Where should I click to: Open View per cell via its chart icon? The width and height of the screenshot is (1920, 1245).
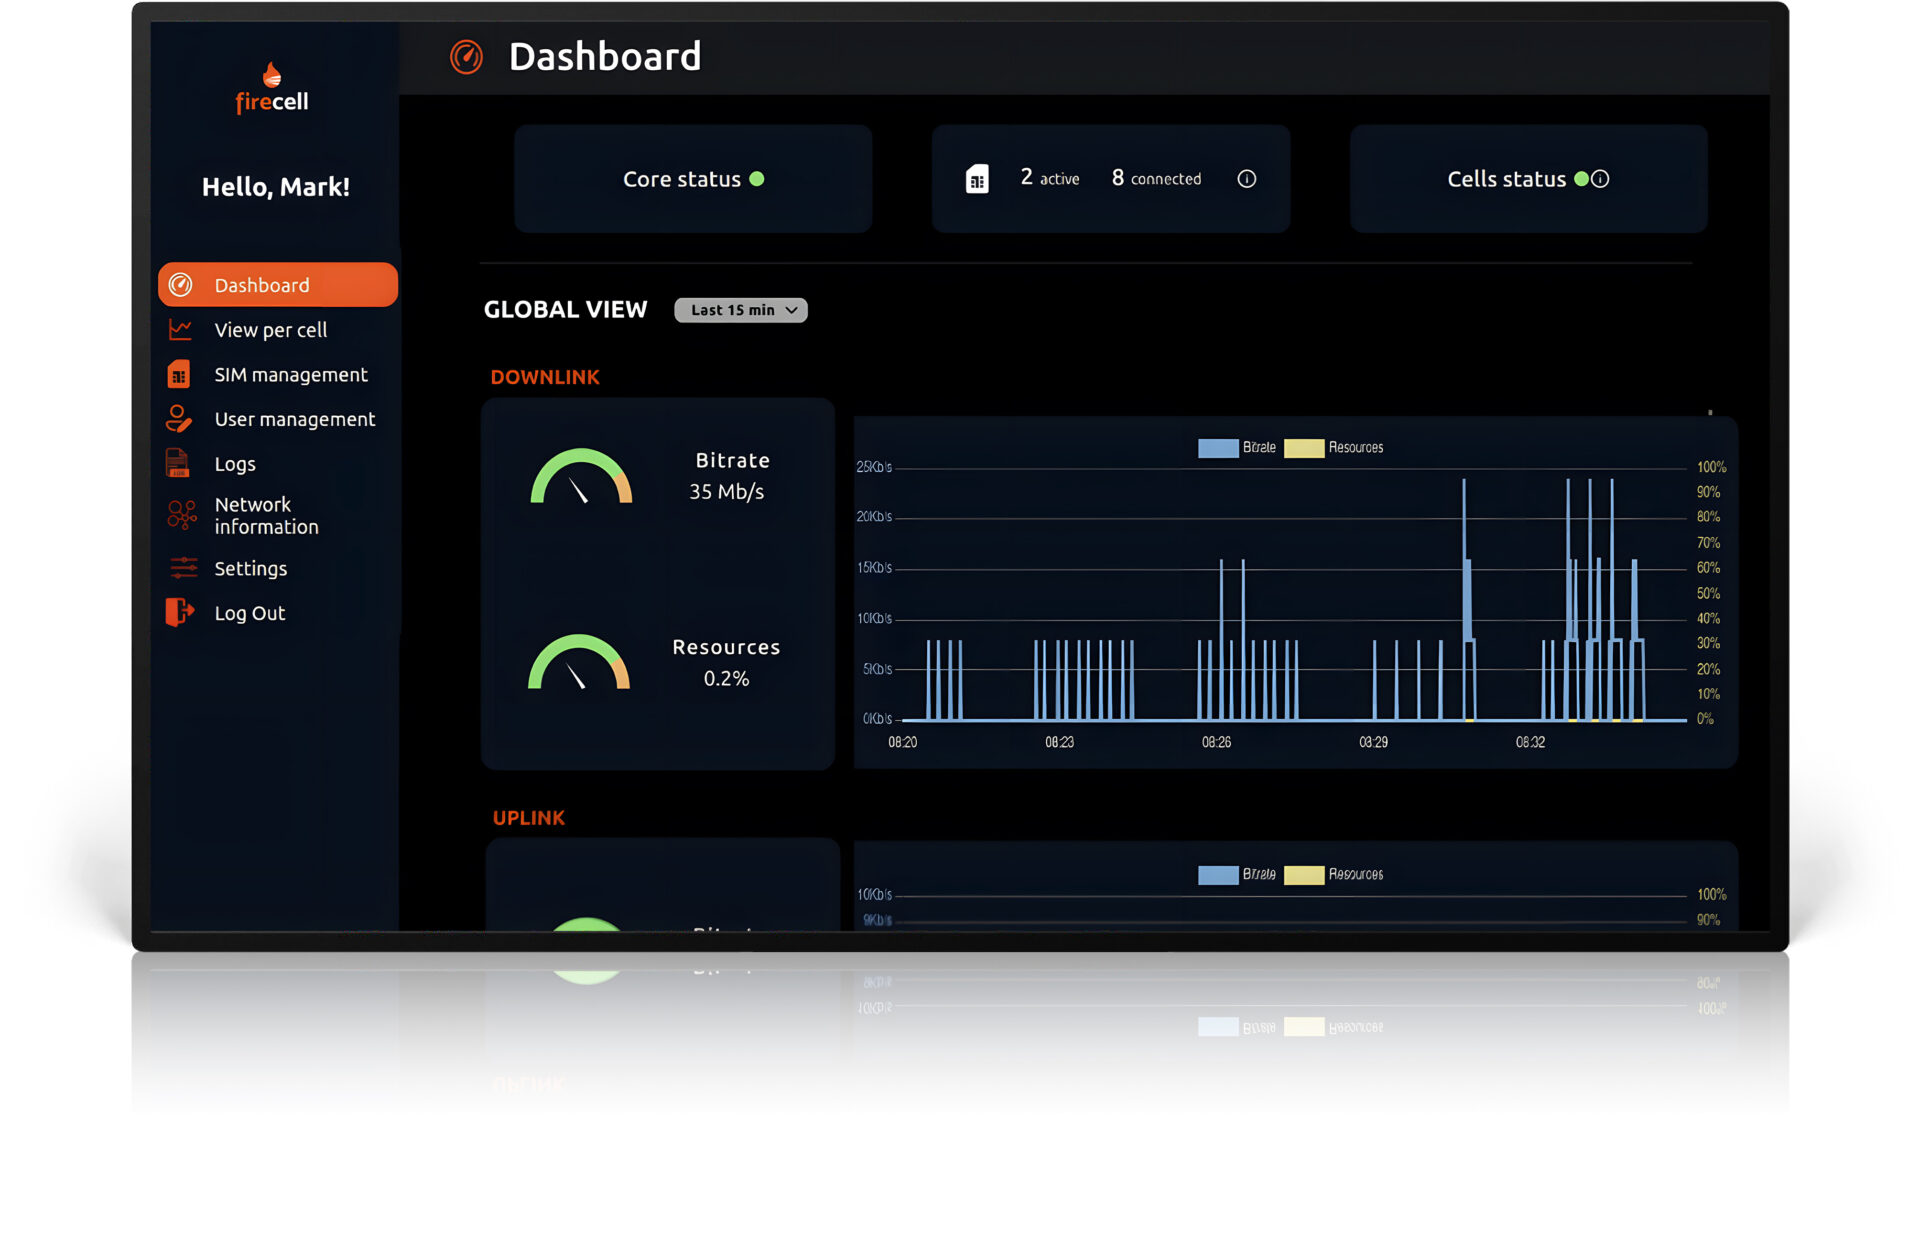click(x=180, y=329)
